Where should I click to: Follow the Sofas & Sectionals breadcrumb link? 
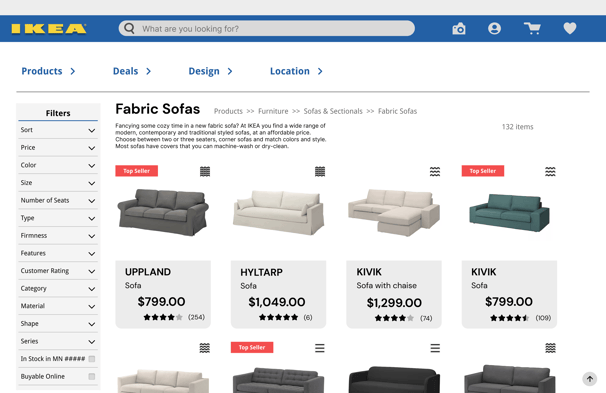click(x=333, y=111)
